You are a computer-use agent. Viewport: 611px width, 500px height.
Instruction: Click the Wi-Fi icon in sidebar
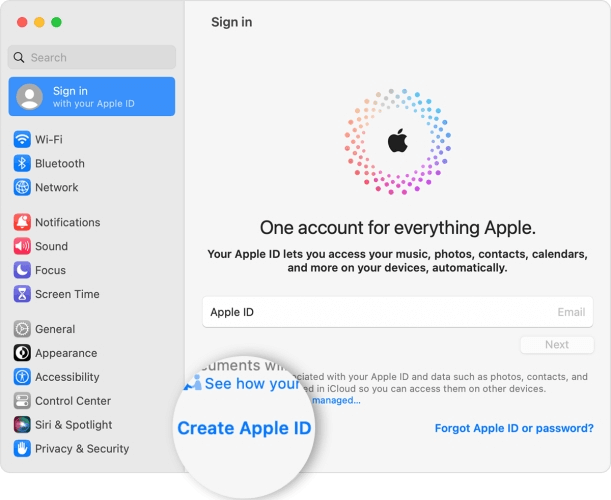22,139
